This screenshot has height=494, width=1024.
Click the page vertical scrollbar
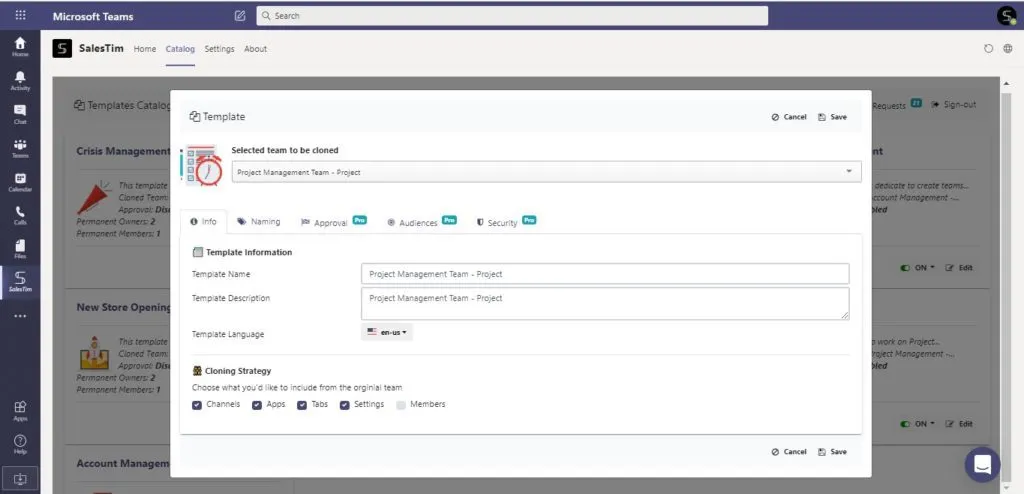click(x=1006, y=285)
